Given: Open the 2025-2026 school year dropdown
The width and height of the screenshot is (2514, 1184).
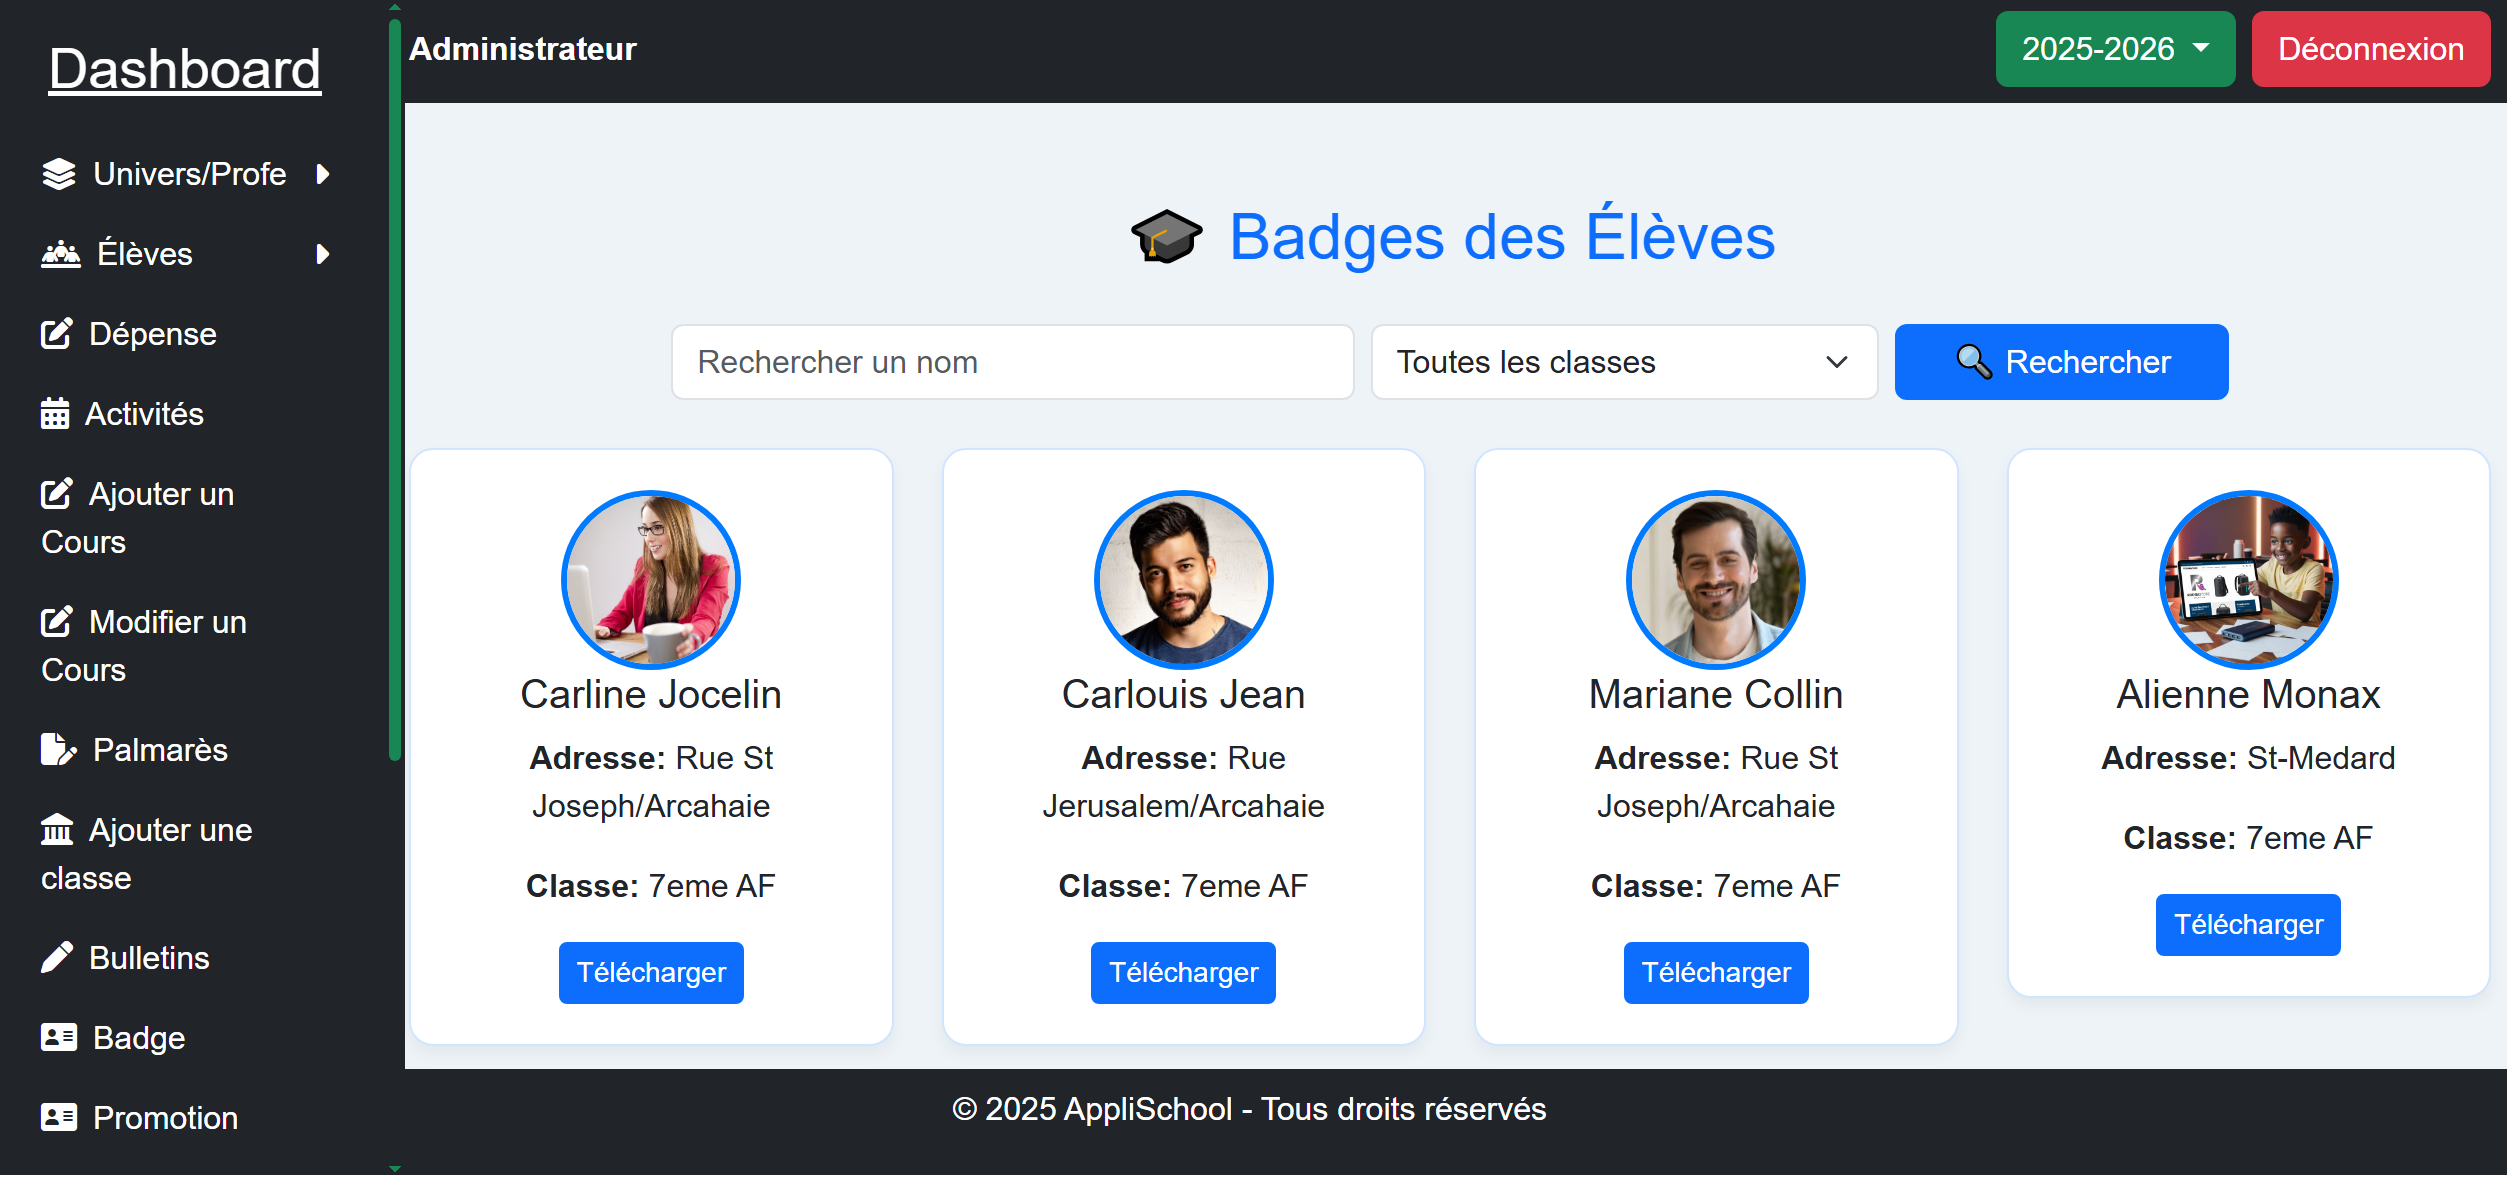Looking at the screenshot, I should point(2114,49).
